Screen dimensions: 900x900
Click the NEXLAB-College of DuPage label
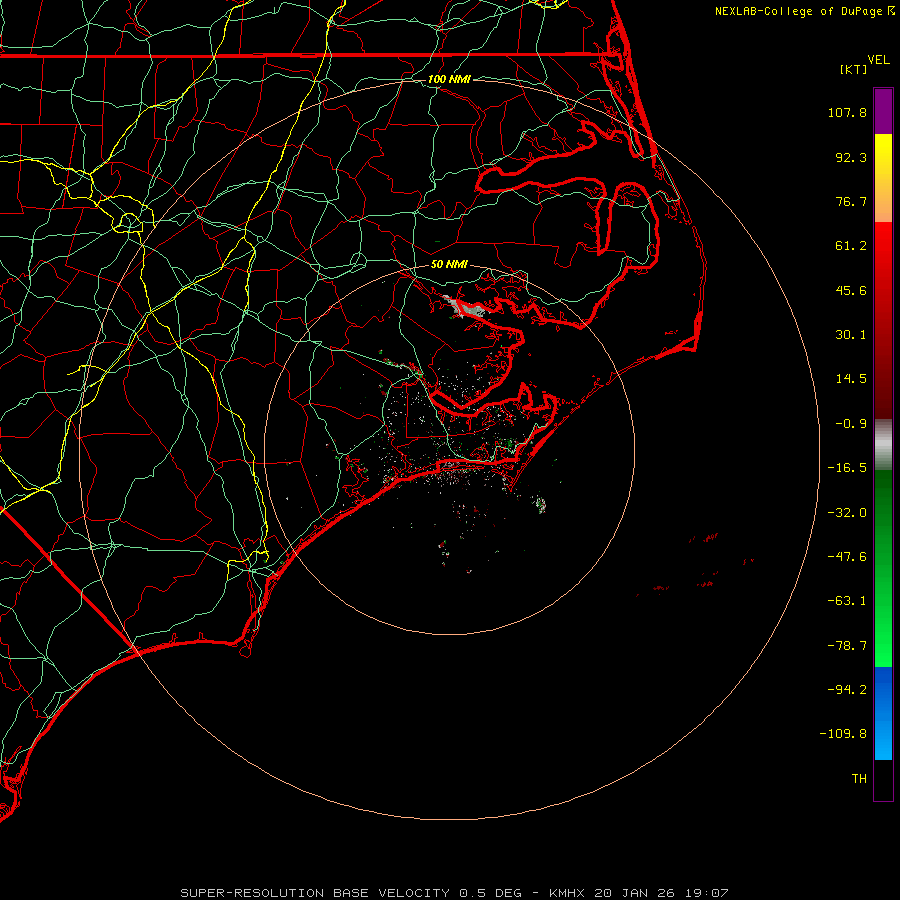pos(805,11)
